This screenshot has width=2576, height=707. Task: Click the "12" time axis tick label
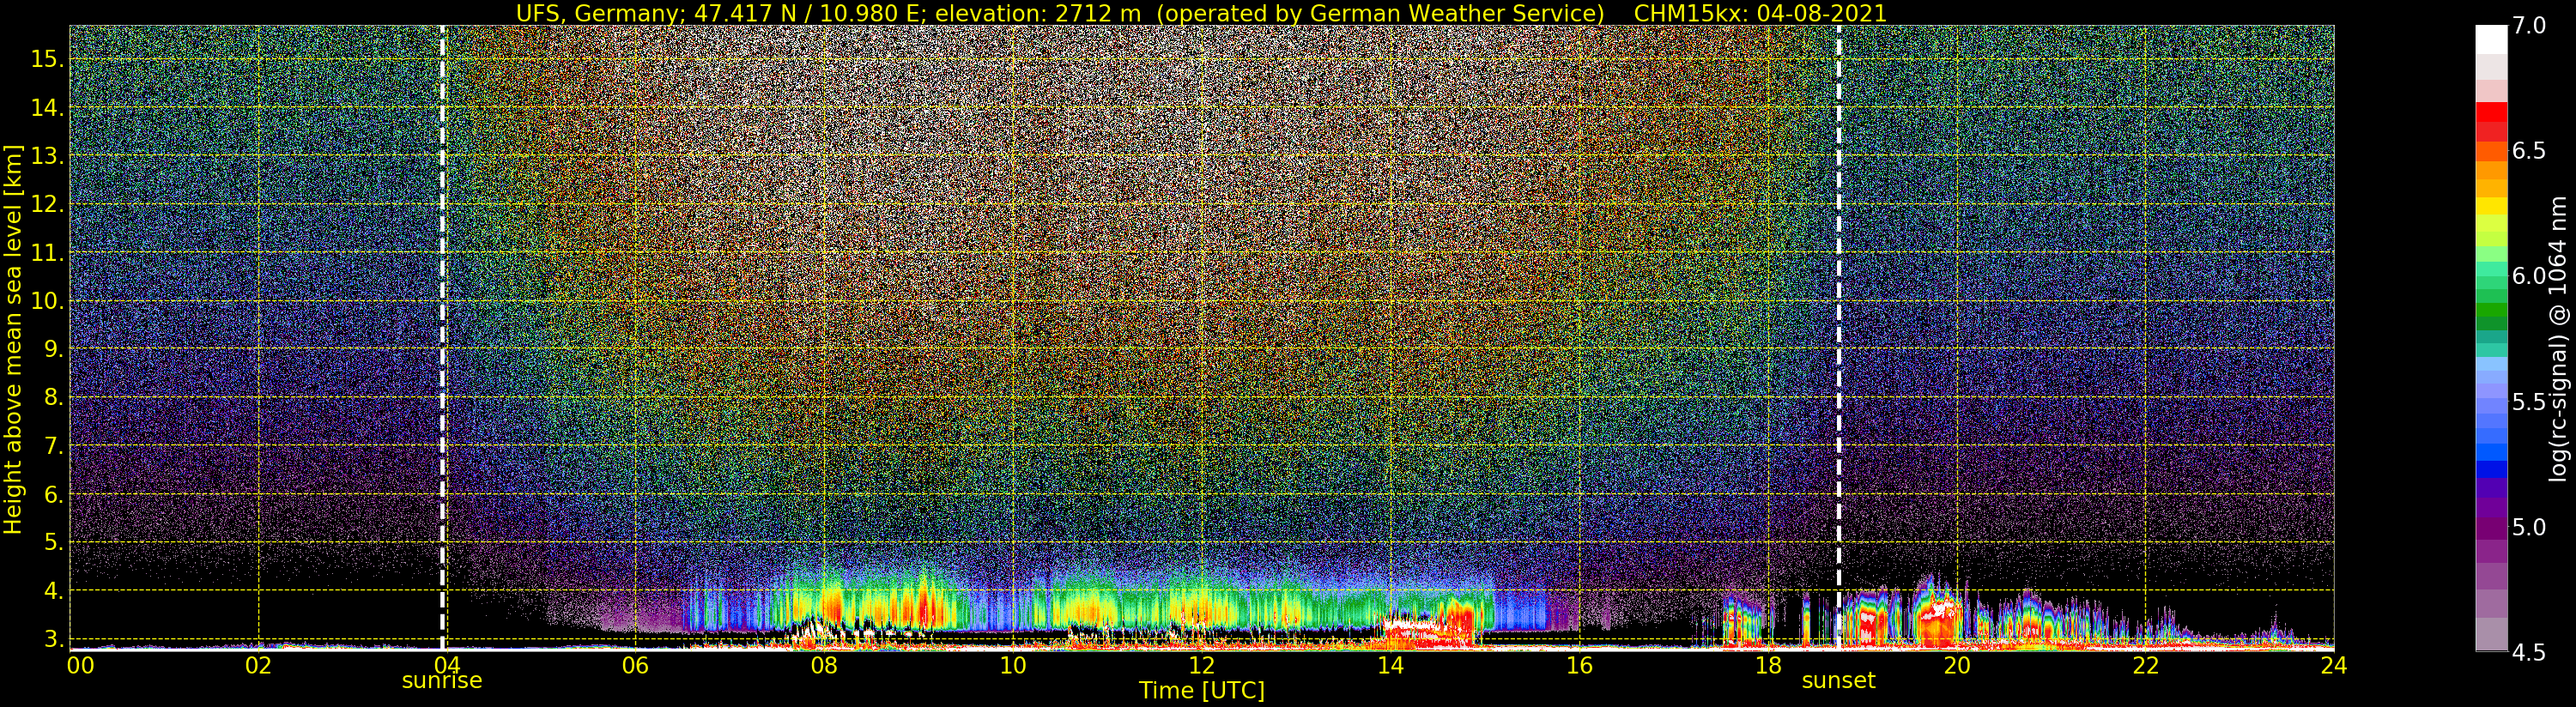pos(1201,665)
